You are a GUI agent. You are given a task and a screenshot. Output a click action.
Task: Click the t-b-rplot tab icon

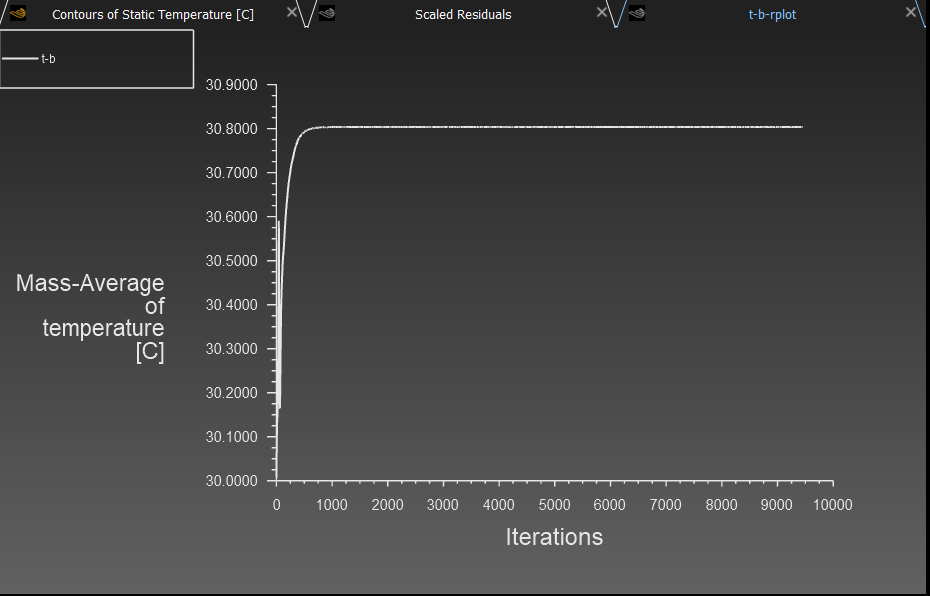click(x=637, y=13)
